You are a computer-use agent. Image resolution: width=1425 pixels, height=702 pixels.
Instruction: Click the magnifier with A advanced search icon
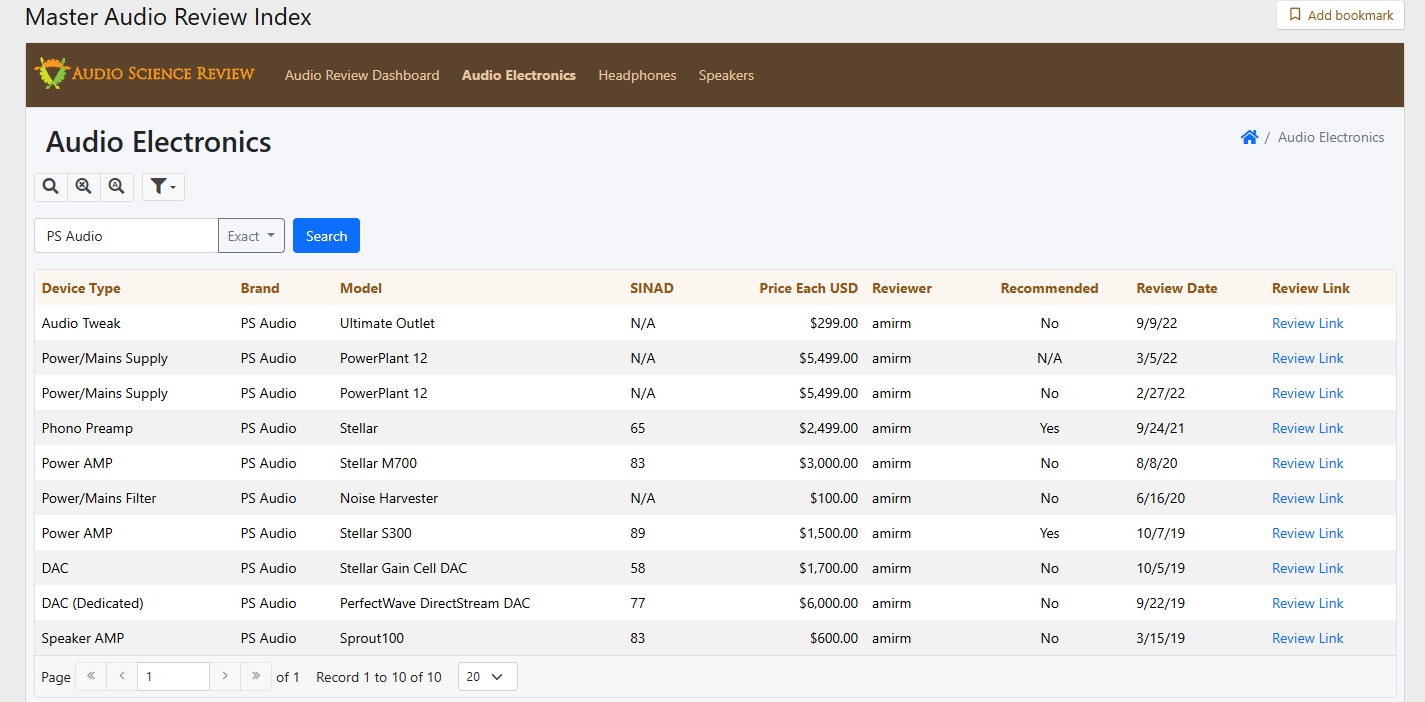117,187
